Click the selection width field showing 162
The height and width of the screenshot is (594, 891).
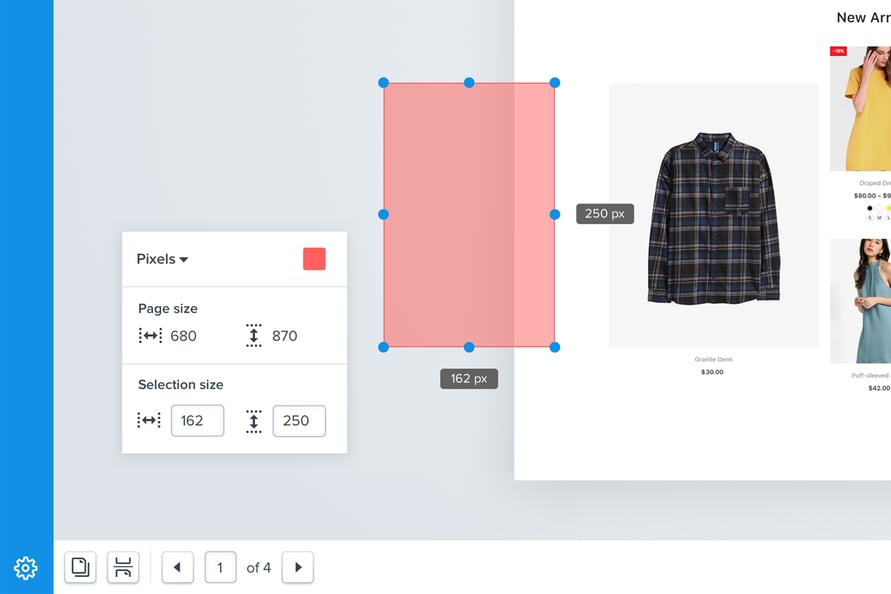tap(197, 421)
